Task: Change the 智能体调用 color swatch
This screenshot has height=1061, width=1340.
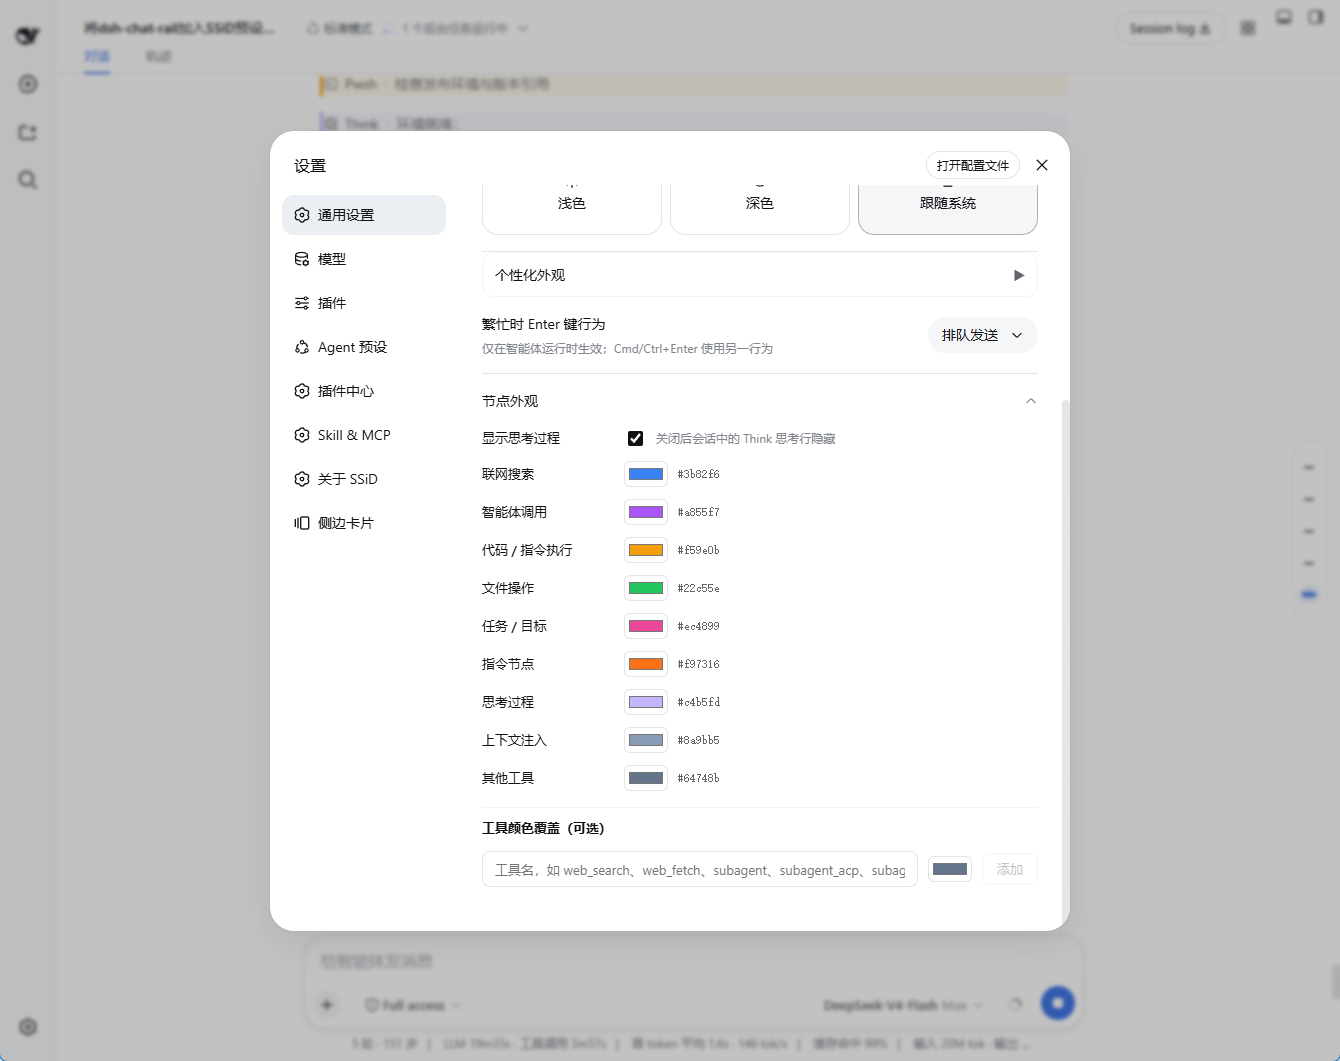Action: tap(646, 512)
